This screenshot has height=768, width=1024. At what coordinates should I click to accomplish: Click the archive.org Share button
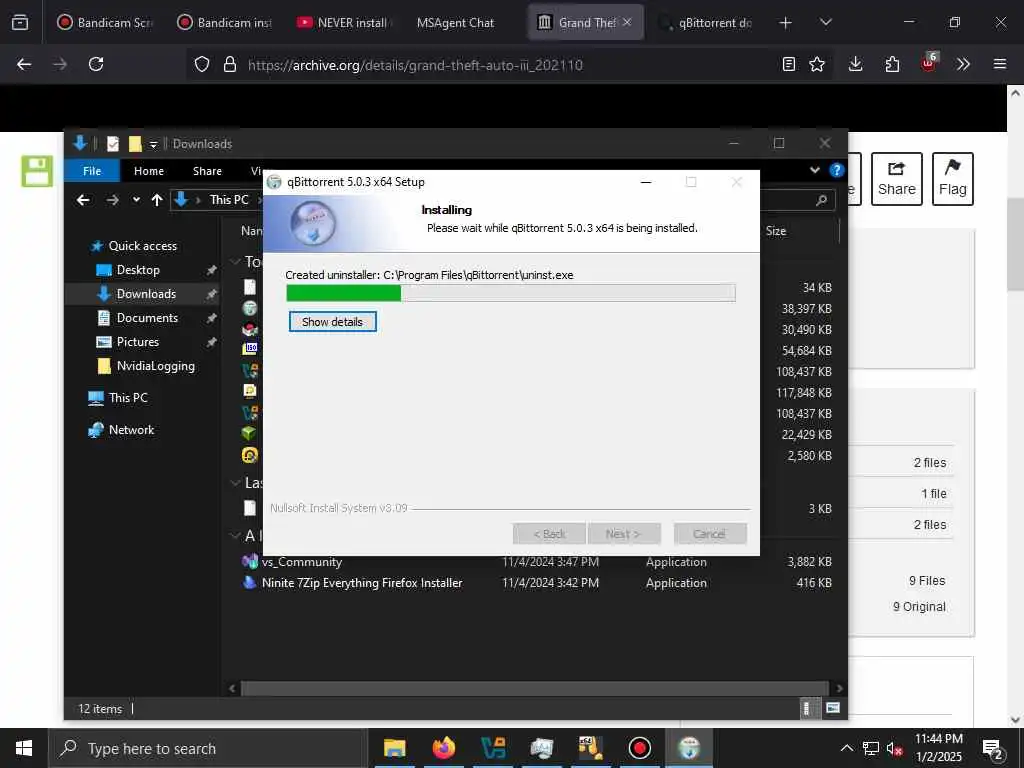tap(897, 179)
